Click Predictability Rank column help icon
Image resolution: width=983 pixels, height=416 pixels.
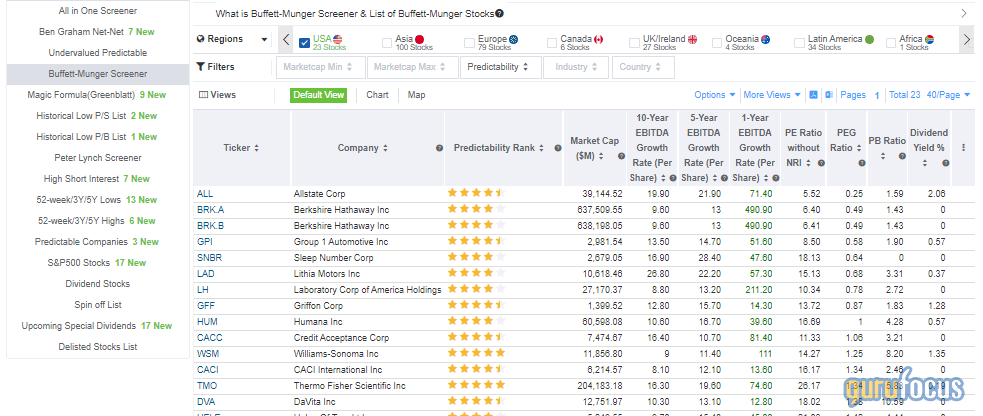tap(557, 148)
